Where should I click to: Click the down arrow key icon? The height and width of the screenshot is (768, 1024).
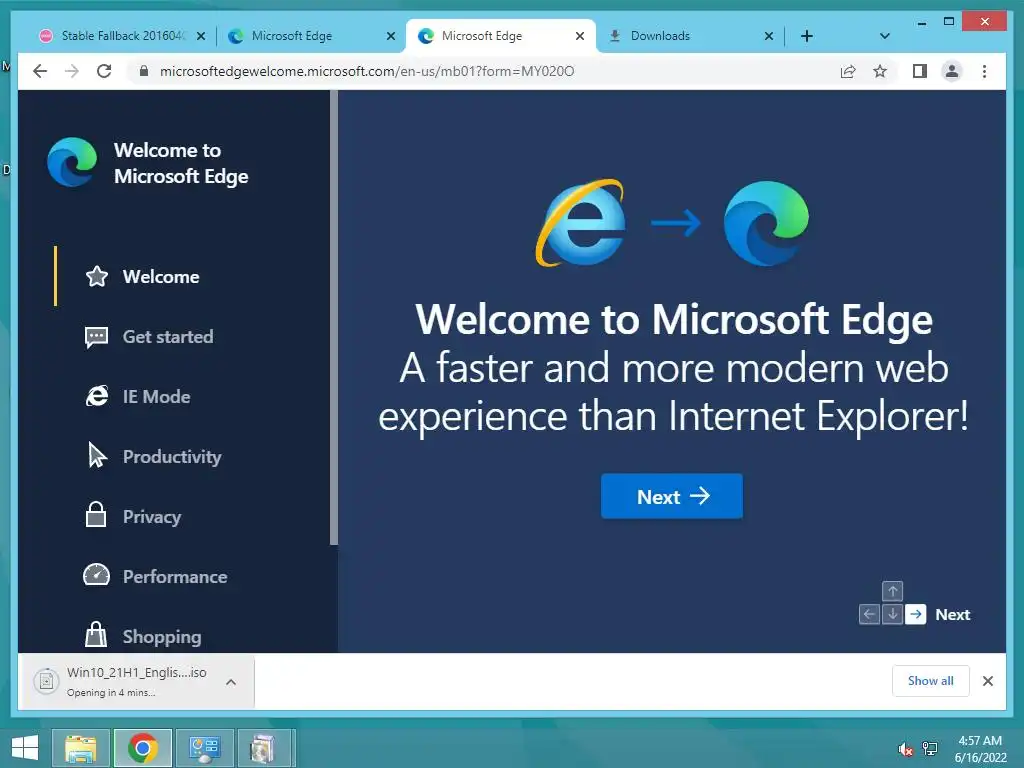(892, 614)
